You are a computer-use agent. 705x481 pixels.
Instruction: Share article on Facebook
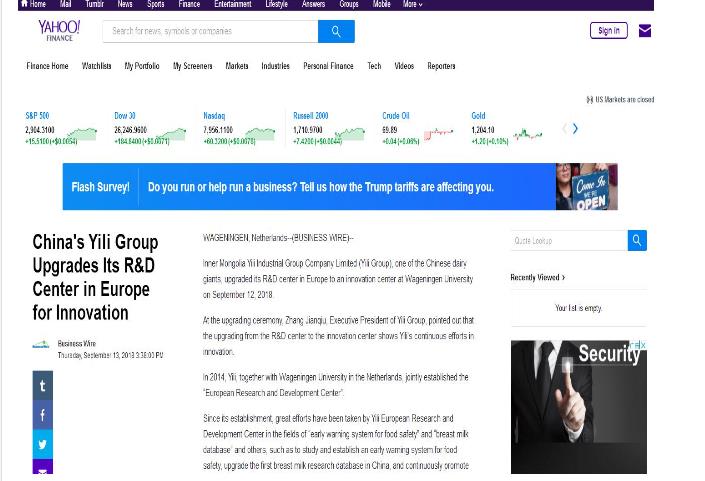pos(42,415)
